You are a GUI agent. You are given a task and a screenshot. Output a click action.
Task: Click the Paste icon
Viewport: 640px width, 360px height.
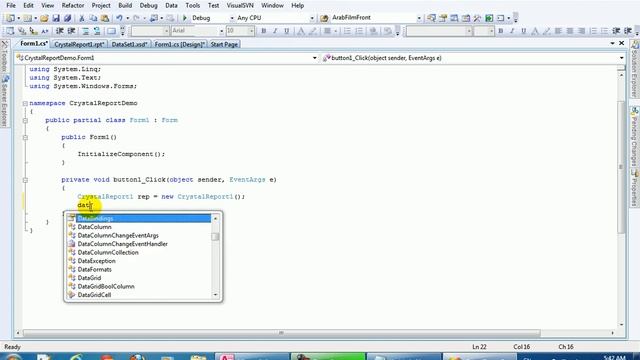tap(105, 18)
